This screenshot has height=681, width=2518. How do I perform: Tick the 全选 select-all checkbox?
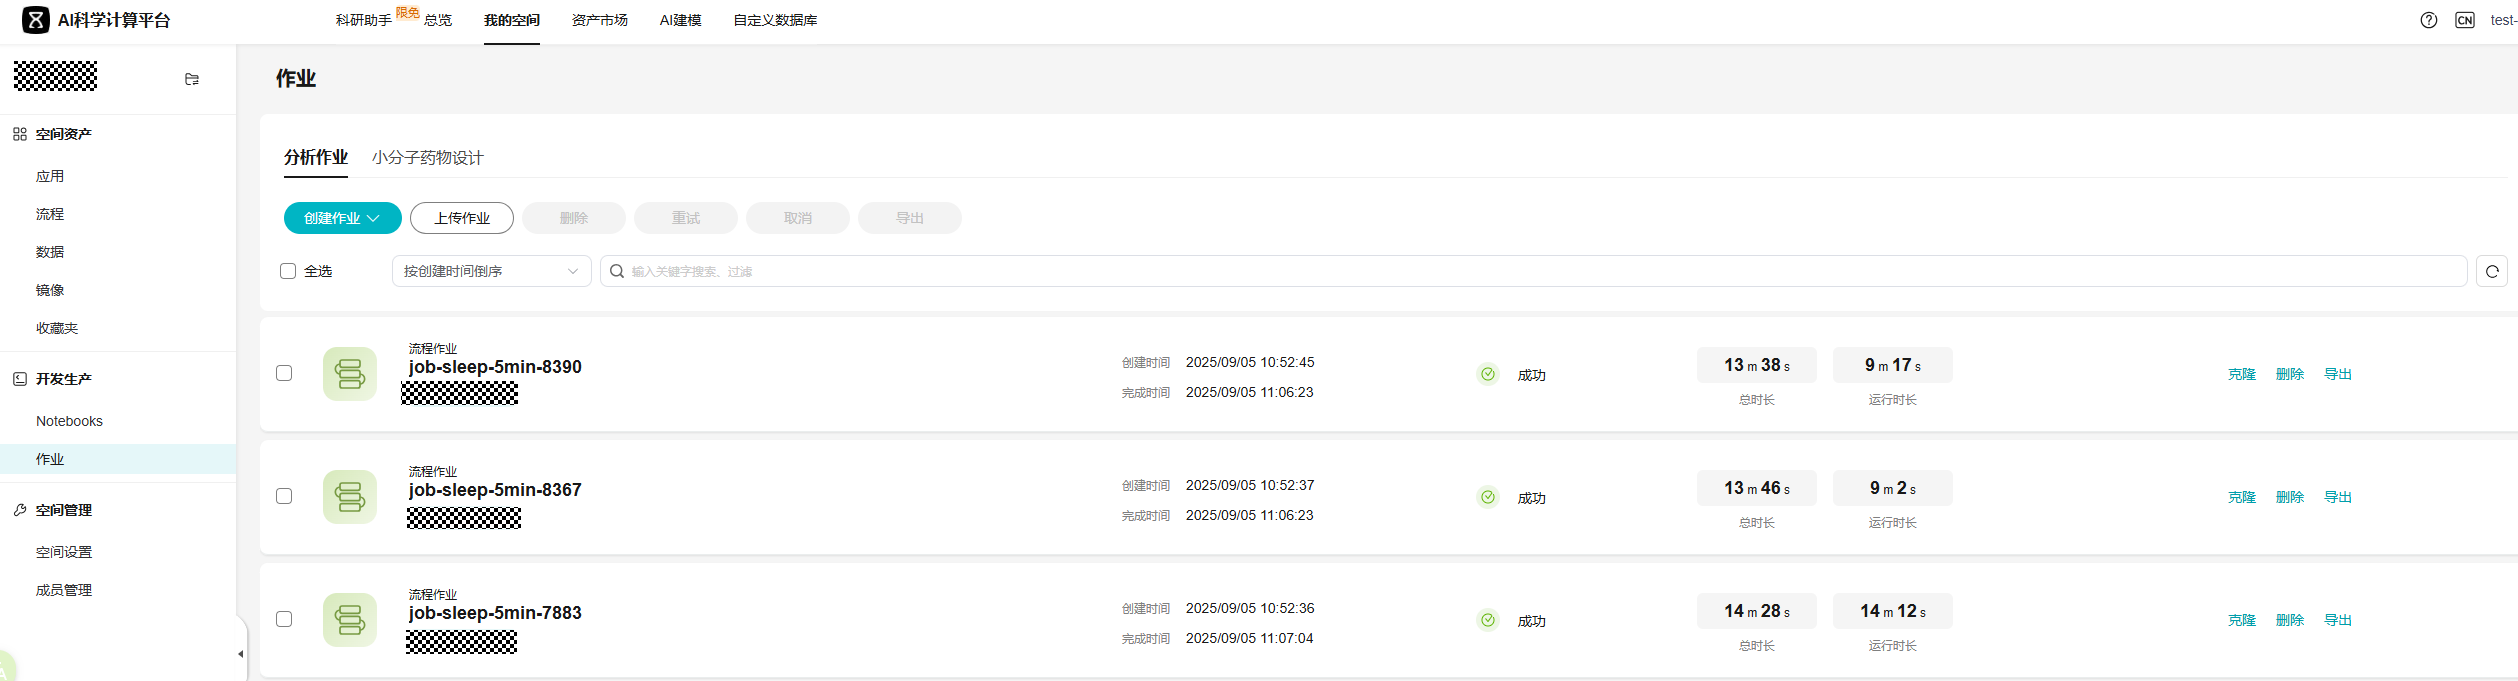pyautogui.click(x=288, y=271)
